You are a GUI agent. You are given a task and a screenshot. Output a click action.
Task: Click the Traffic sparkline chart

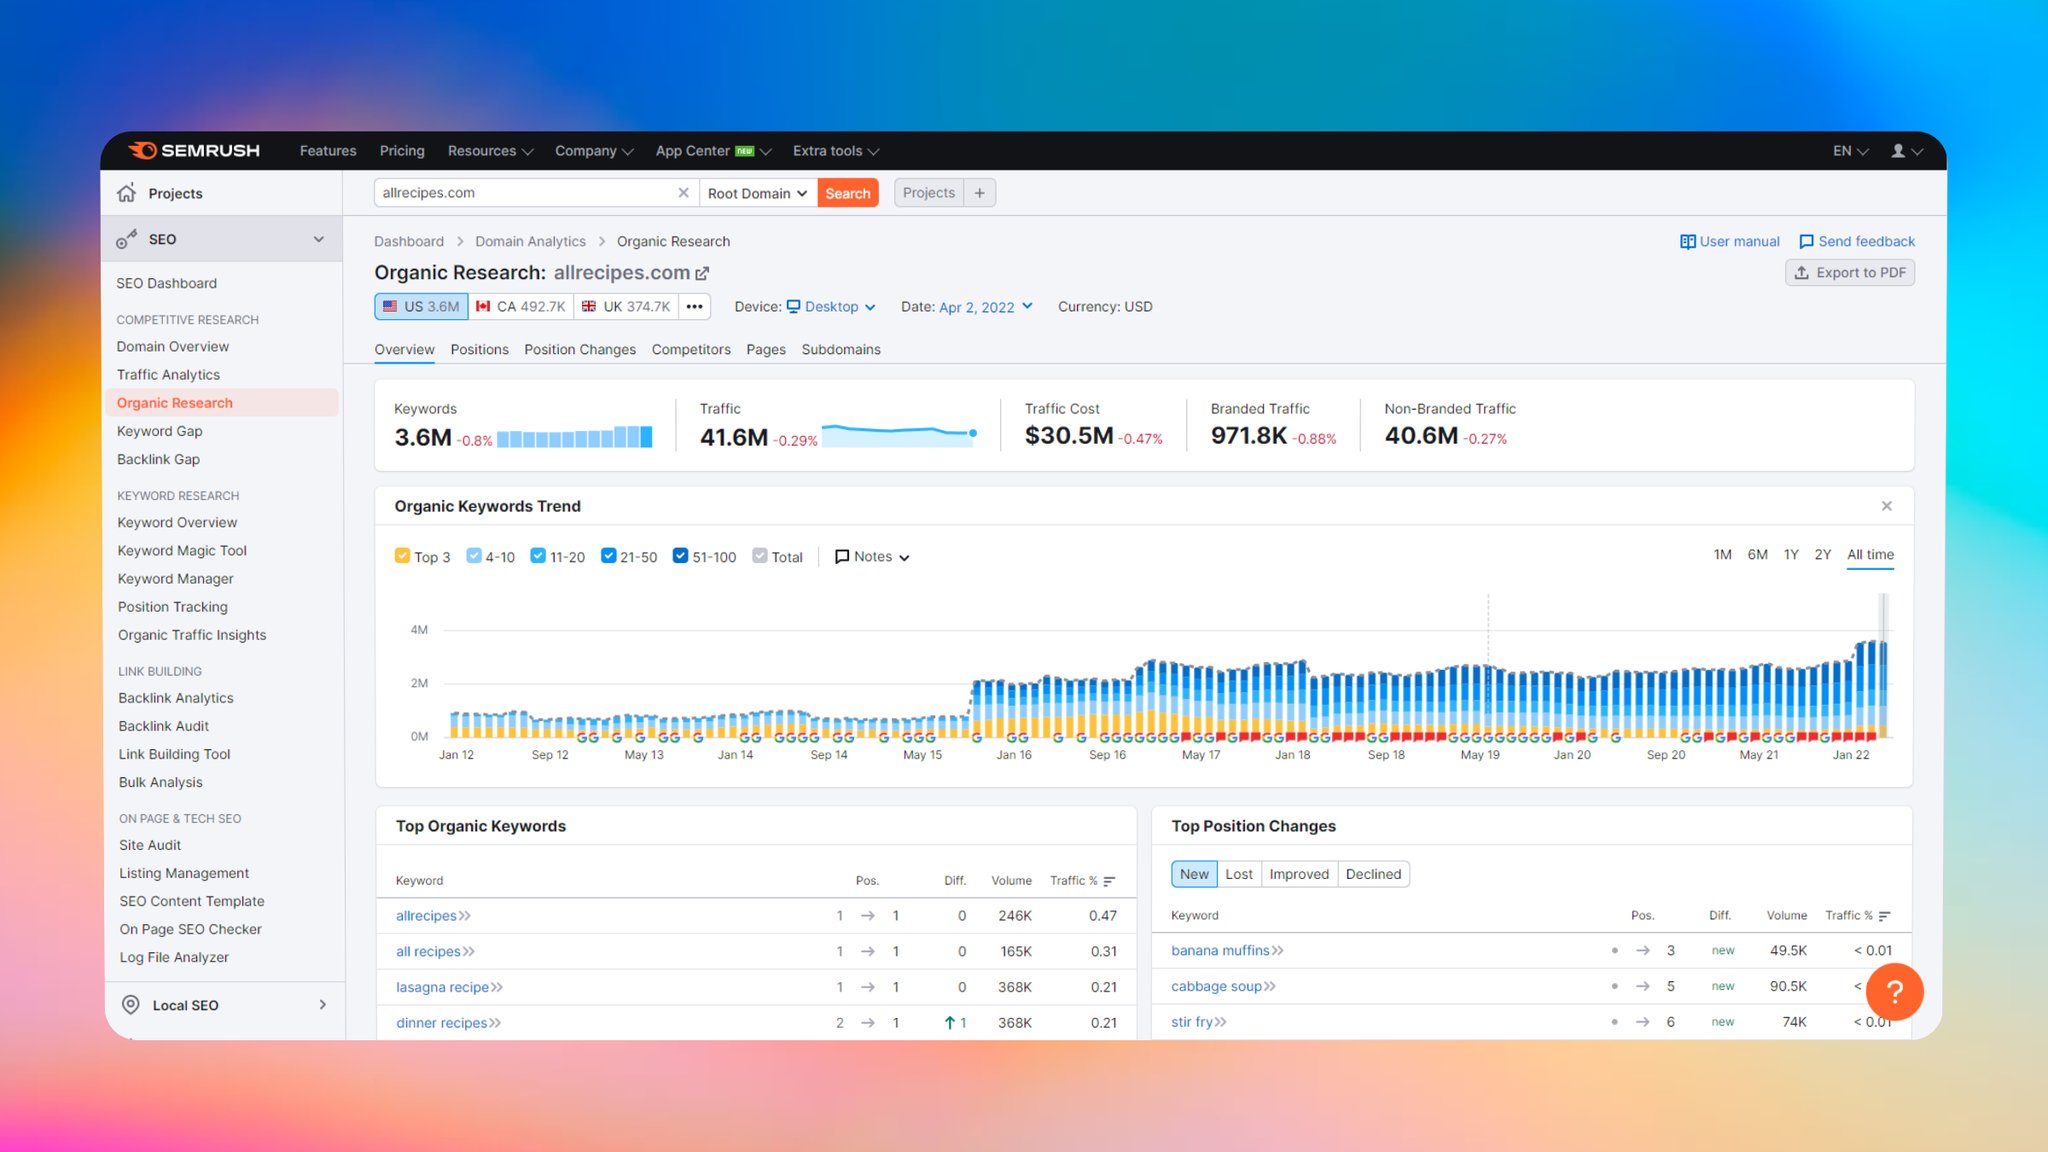pyautogui.click(x=900, y=434)
